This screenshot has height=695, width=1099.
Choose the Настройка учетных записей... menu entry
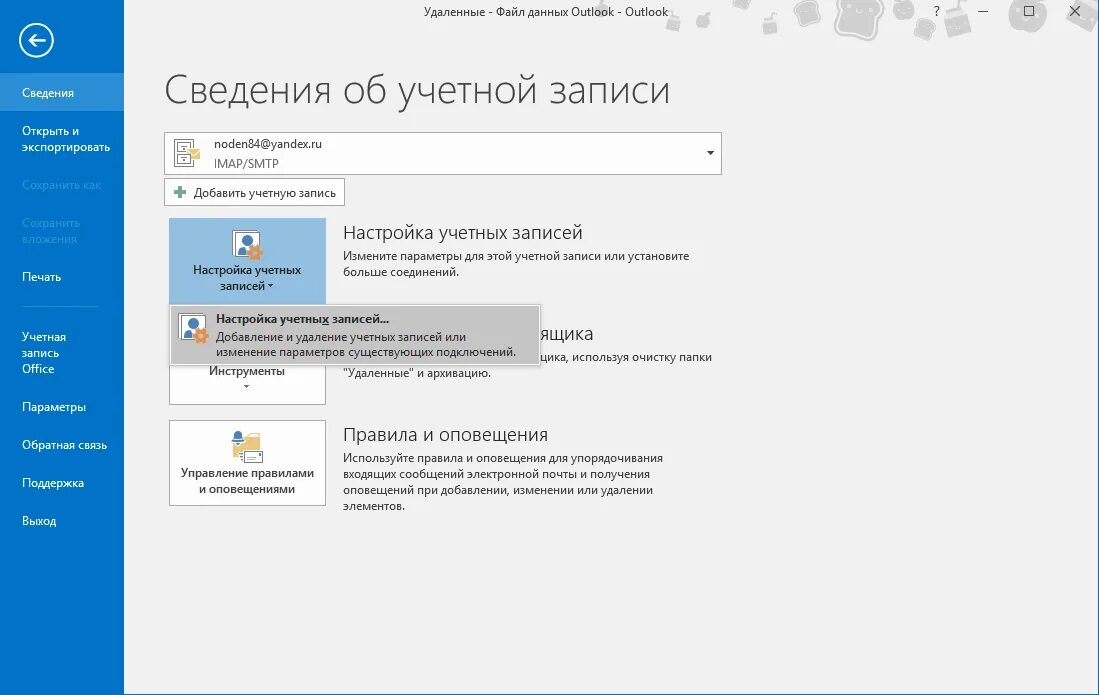(355, 335)
